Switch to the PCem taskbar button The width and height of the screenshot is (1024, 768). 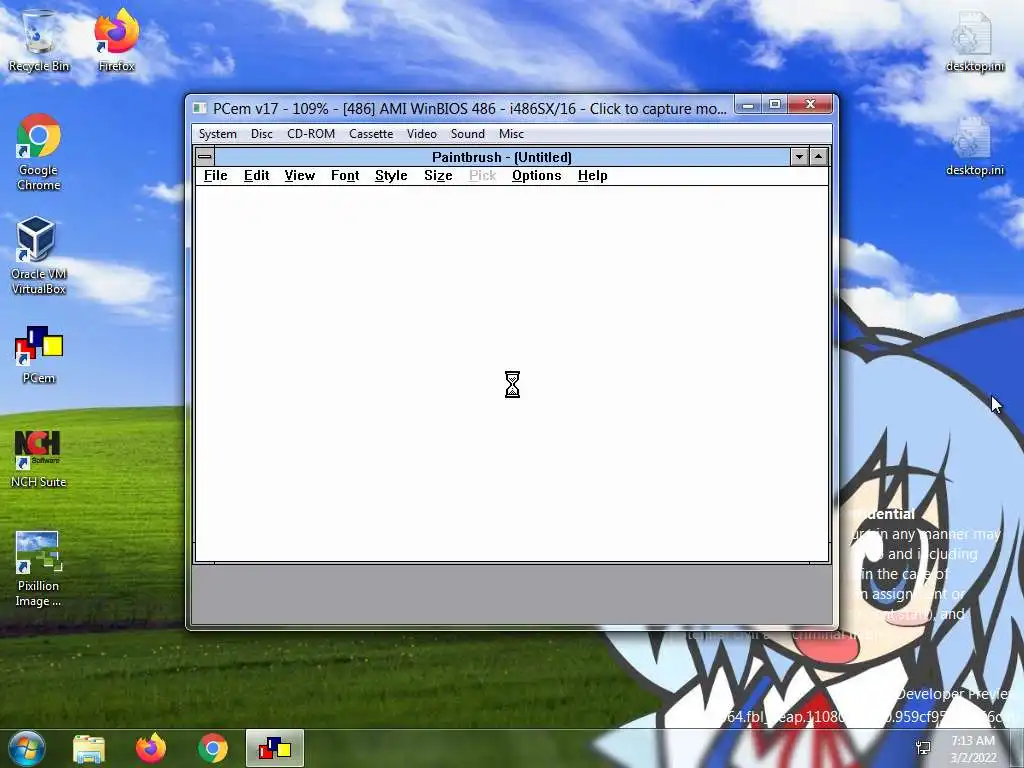coord(275,748)
